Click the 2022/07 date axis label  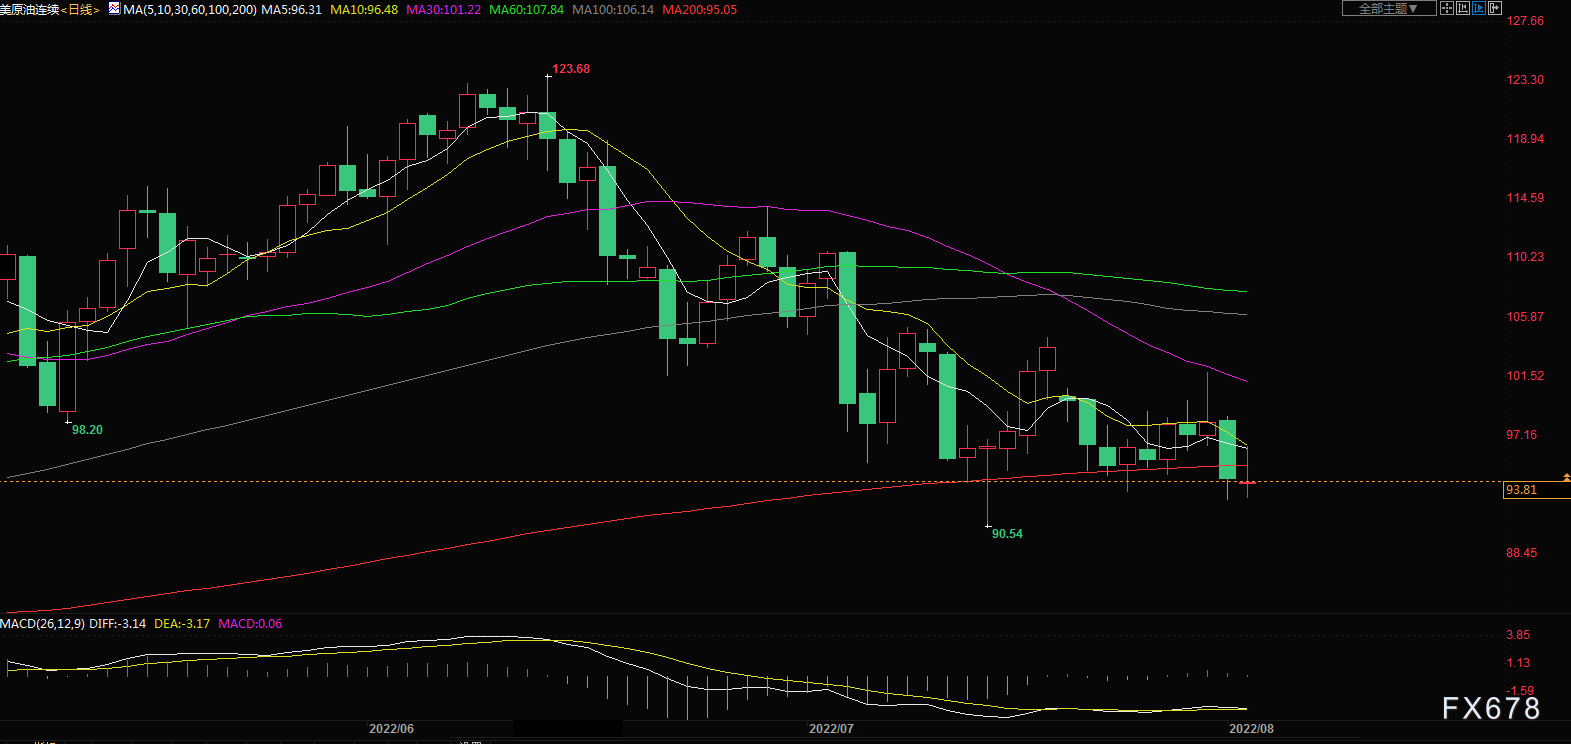pos(831,729)
